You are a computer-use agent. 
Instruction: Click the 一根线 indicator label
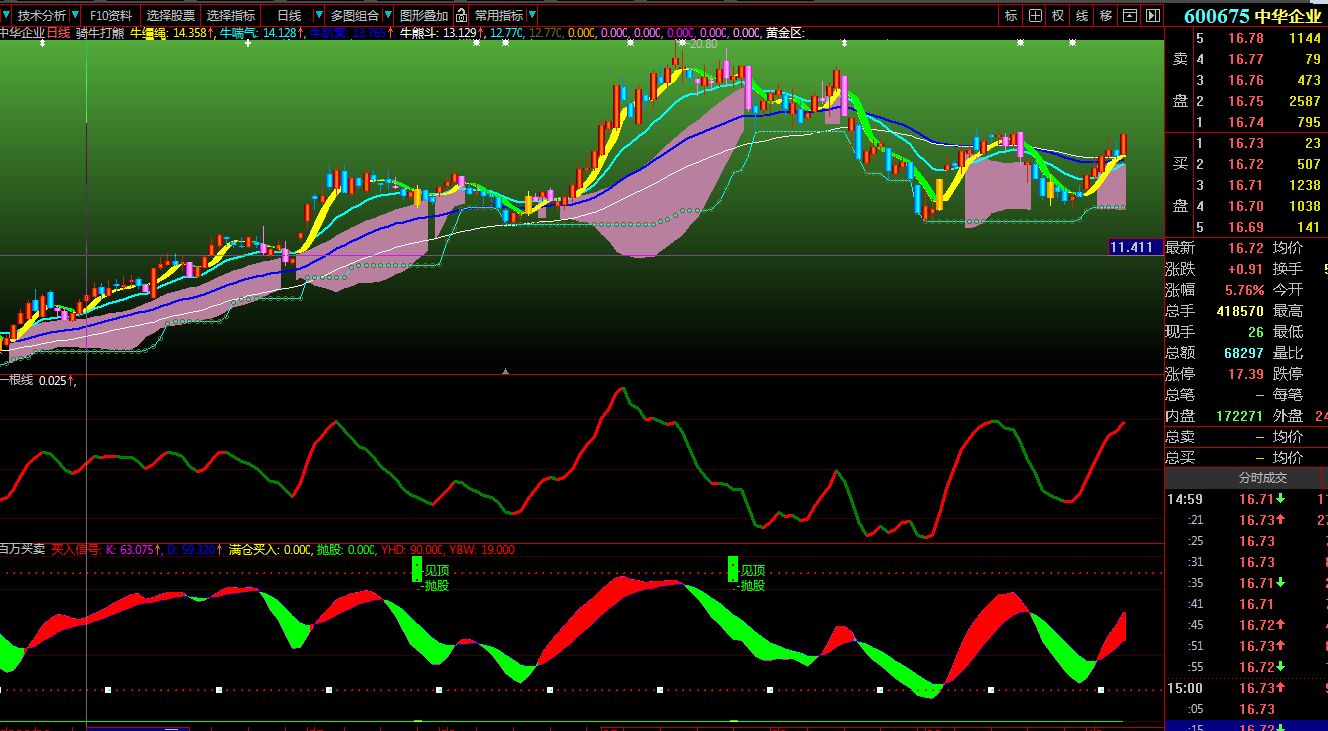[x=17, y=381]
